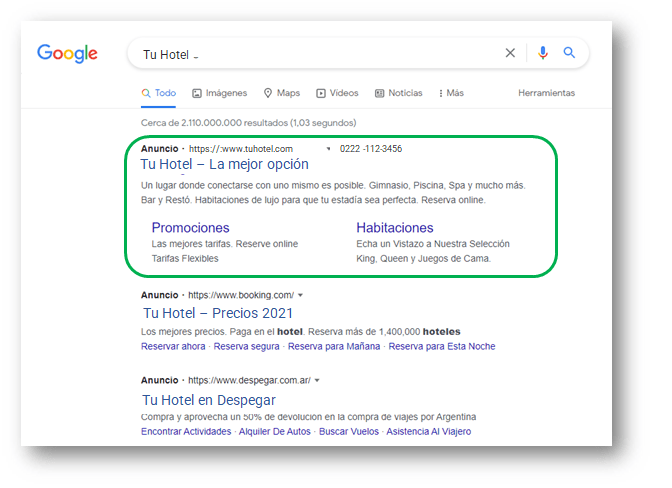
Task: Open "Tu Hotel en Despegar" result
Action: point(209,400)
